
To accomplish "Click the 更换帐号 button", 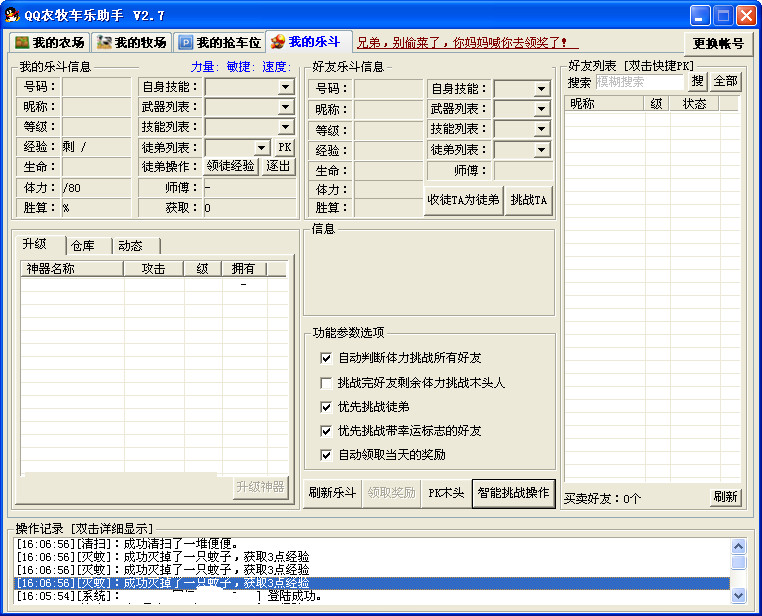I will point(718,44).
